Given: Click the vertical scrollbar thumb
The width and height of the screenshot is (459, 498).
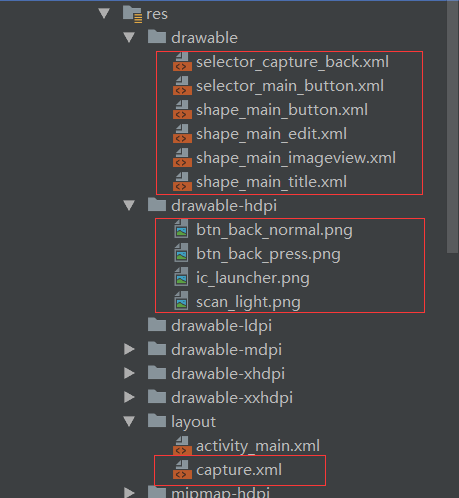Looking at the screenshot, I should tap(452, 127).
